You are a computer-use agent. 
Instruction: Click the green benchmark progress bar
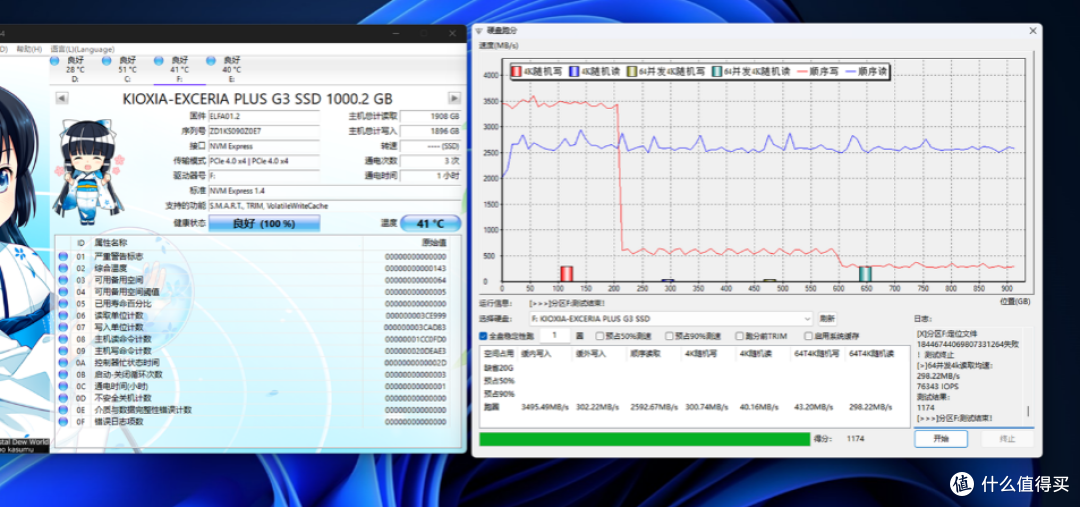point(644,438)
